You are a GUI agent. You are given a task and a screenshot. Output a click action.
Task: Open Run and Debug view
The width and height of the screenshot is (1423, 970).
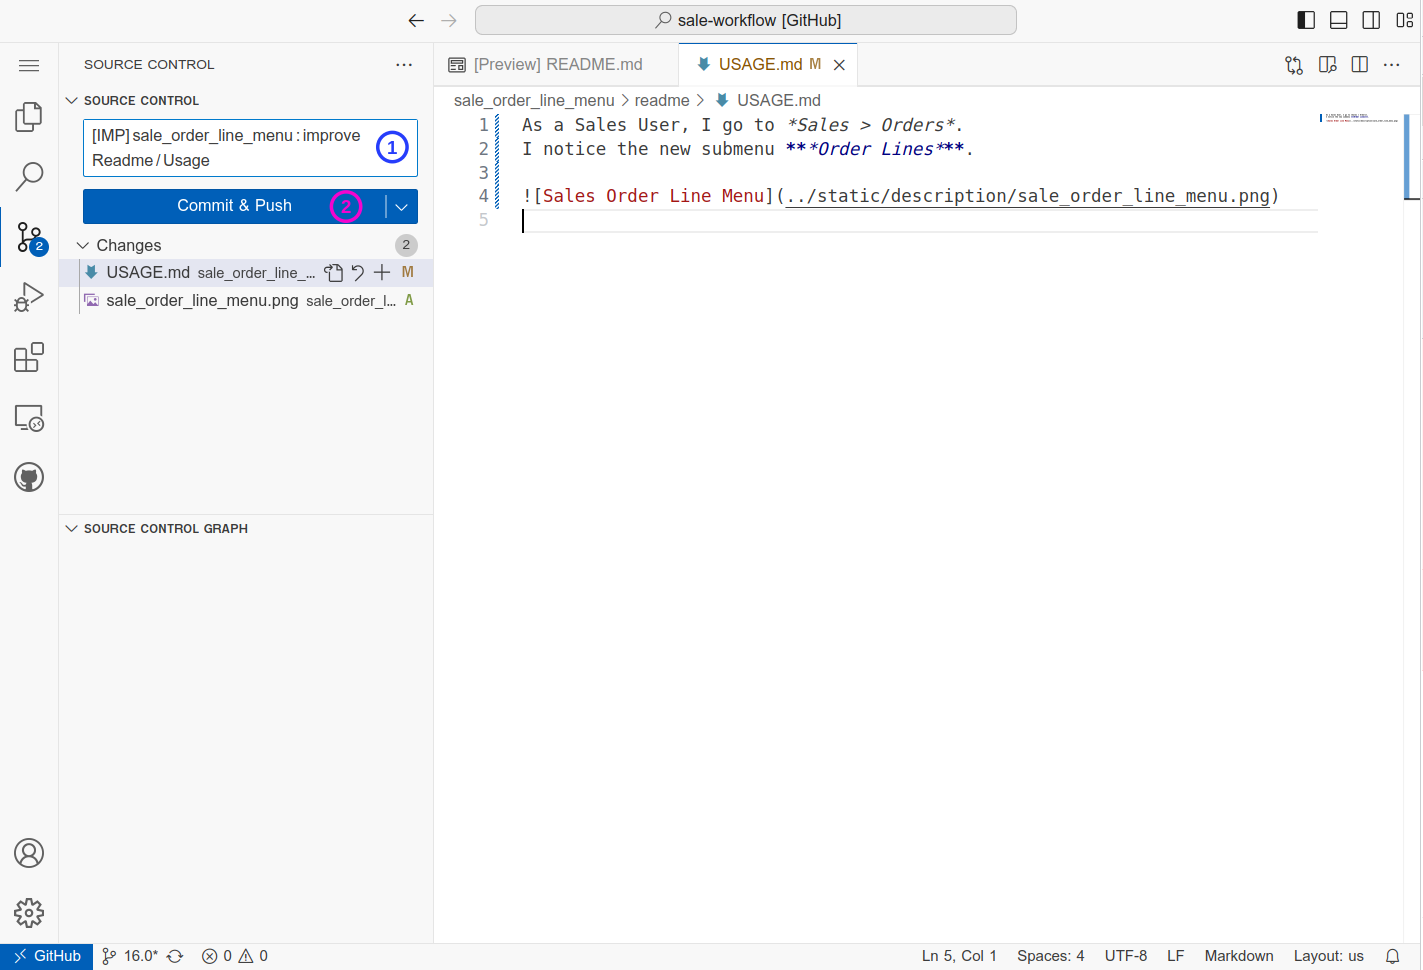point(29,297)
